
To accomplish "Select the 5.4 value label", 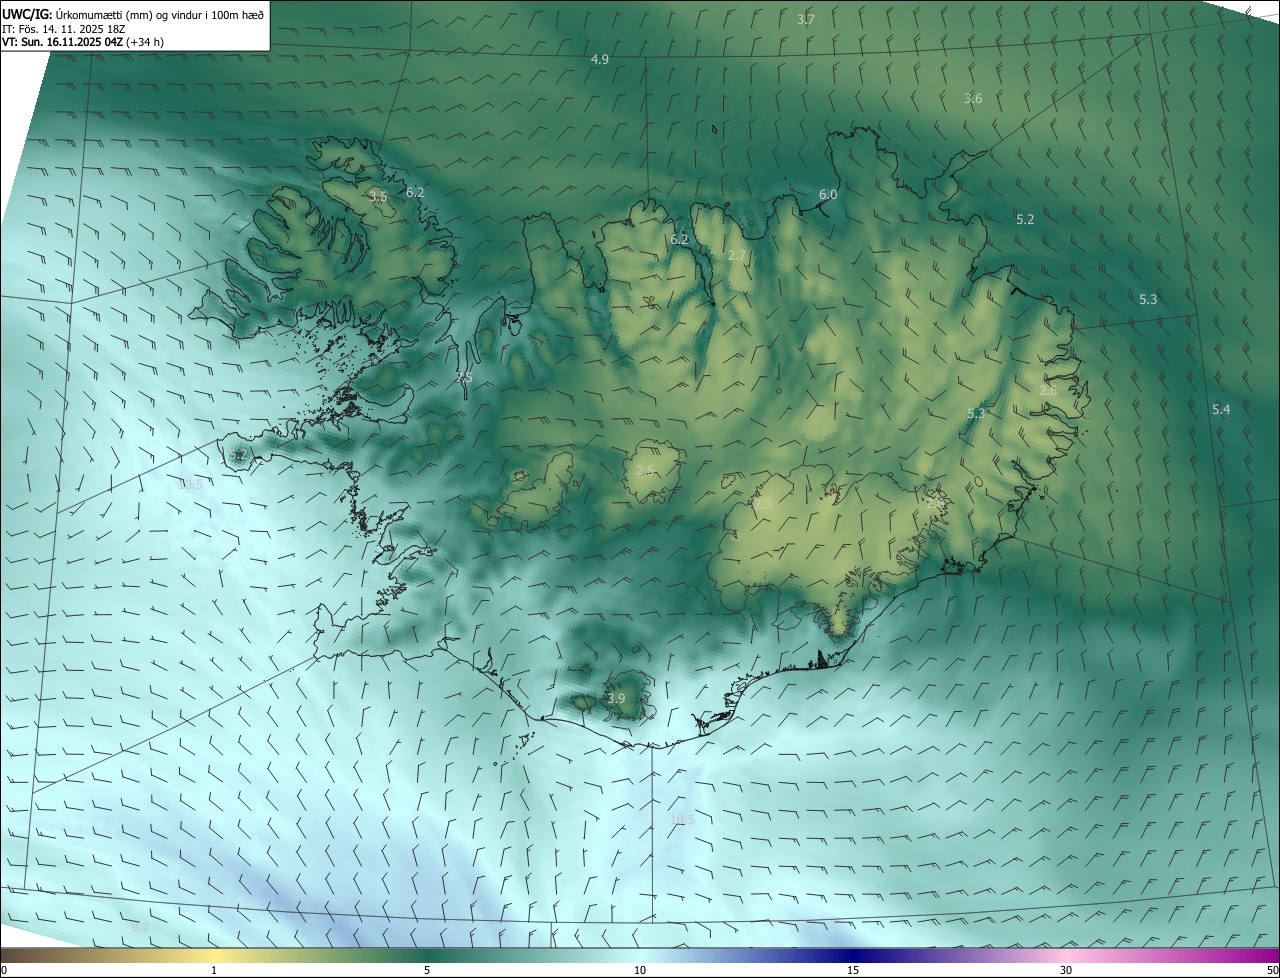I will (1221, 409).
